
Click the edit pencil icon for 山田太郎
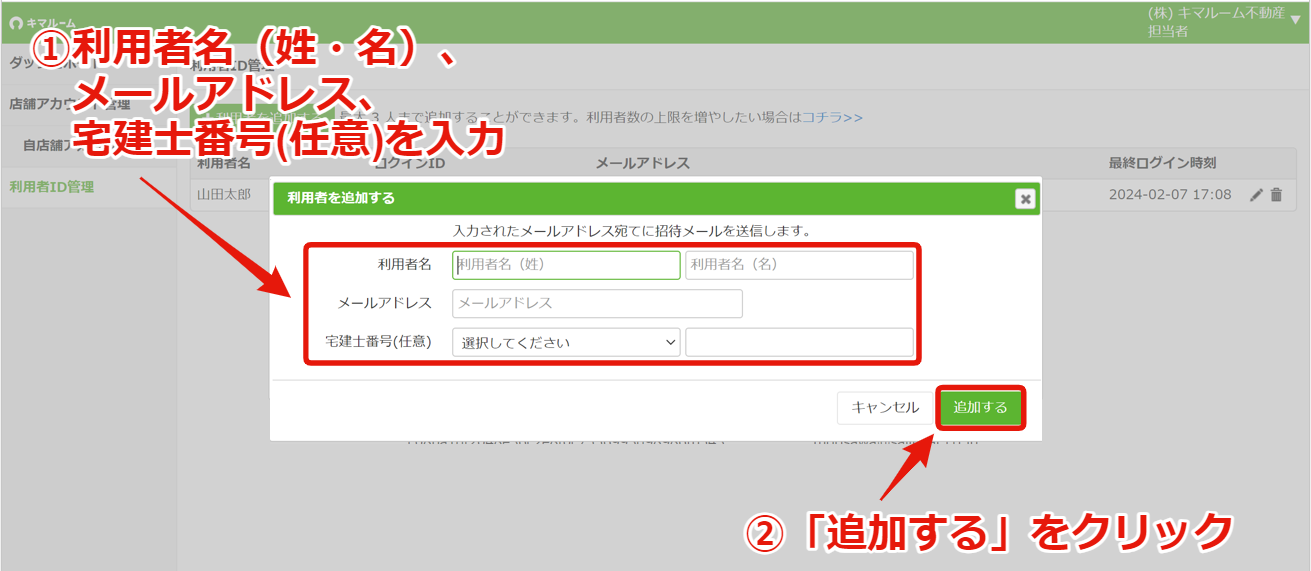1257,195
